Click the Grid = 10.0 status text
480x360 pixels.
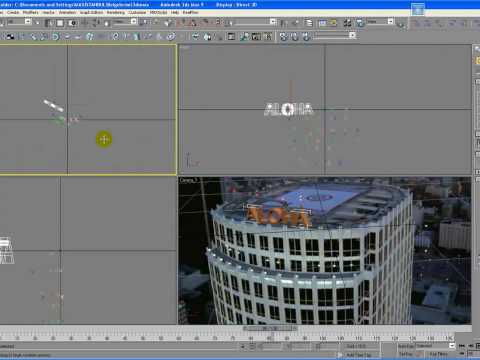356,346
